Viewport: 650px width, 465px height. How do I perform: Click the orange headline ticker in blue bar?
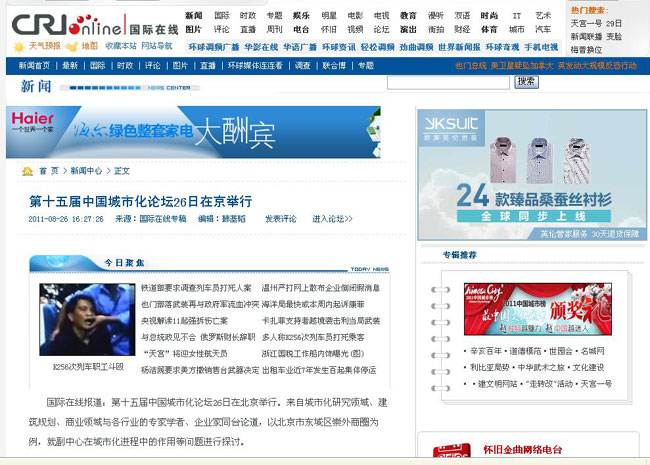pyautogui.click(x=546, y=65)
